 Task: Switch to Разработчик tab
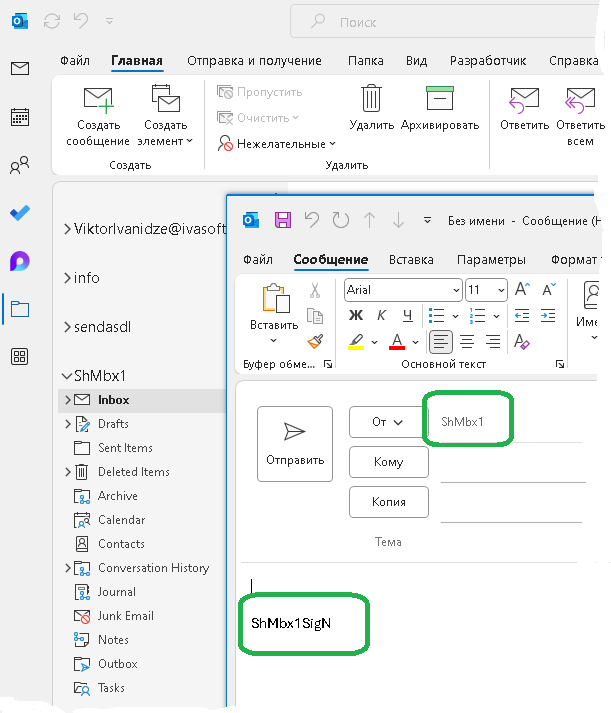488,60
